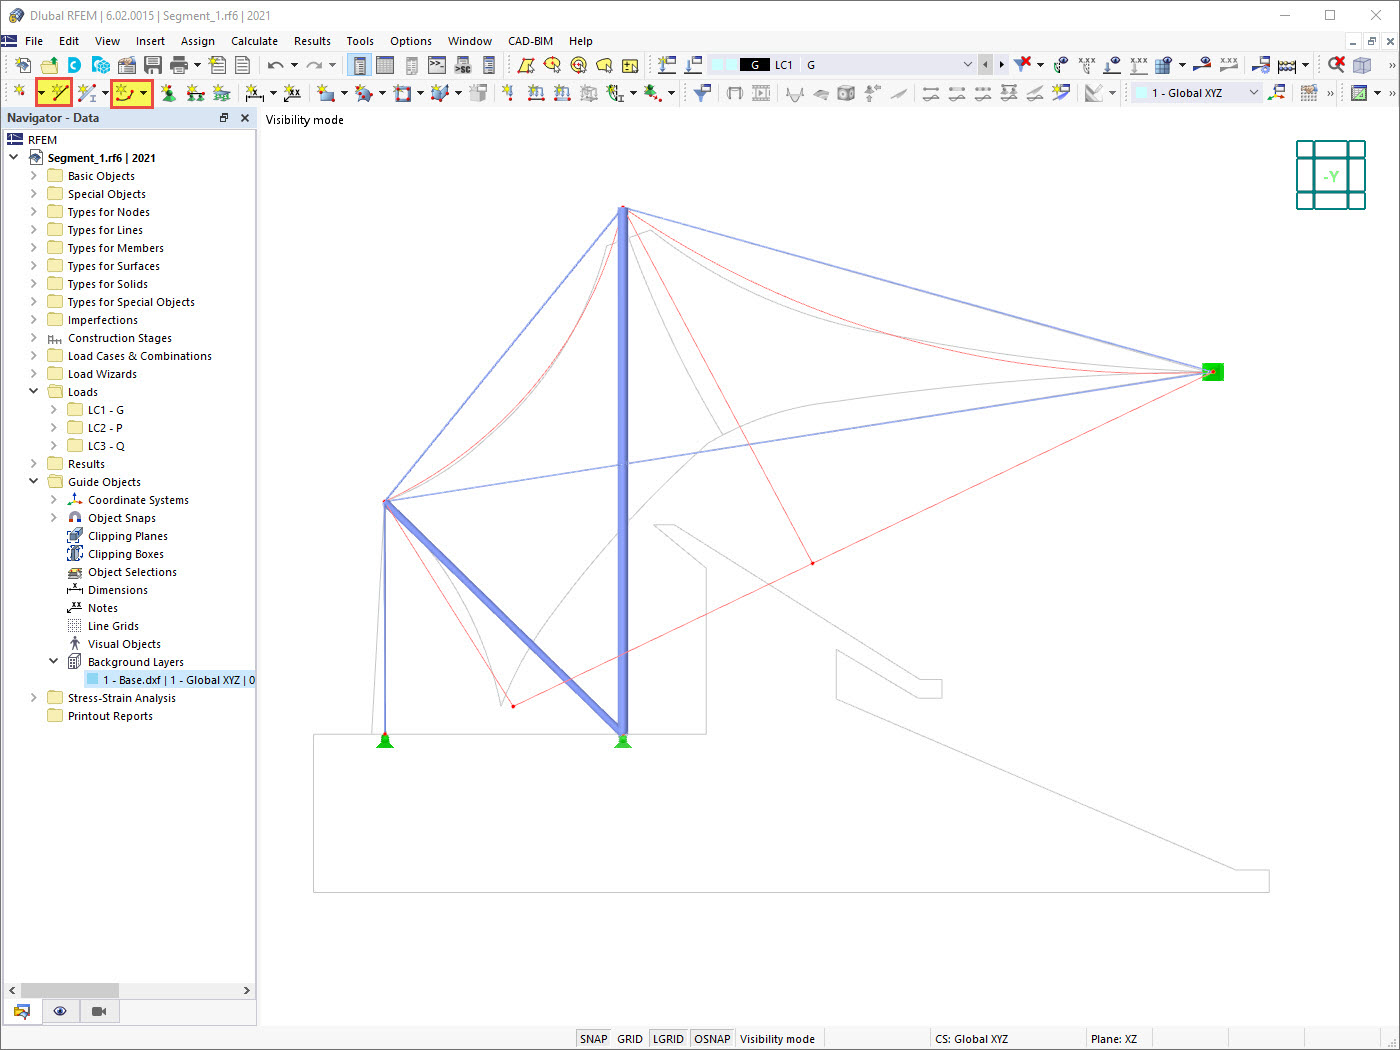
Task: Open the LC1 load case dropdown
Action: tap(966, 64)
